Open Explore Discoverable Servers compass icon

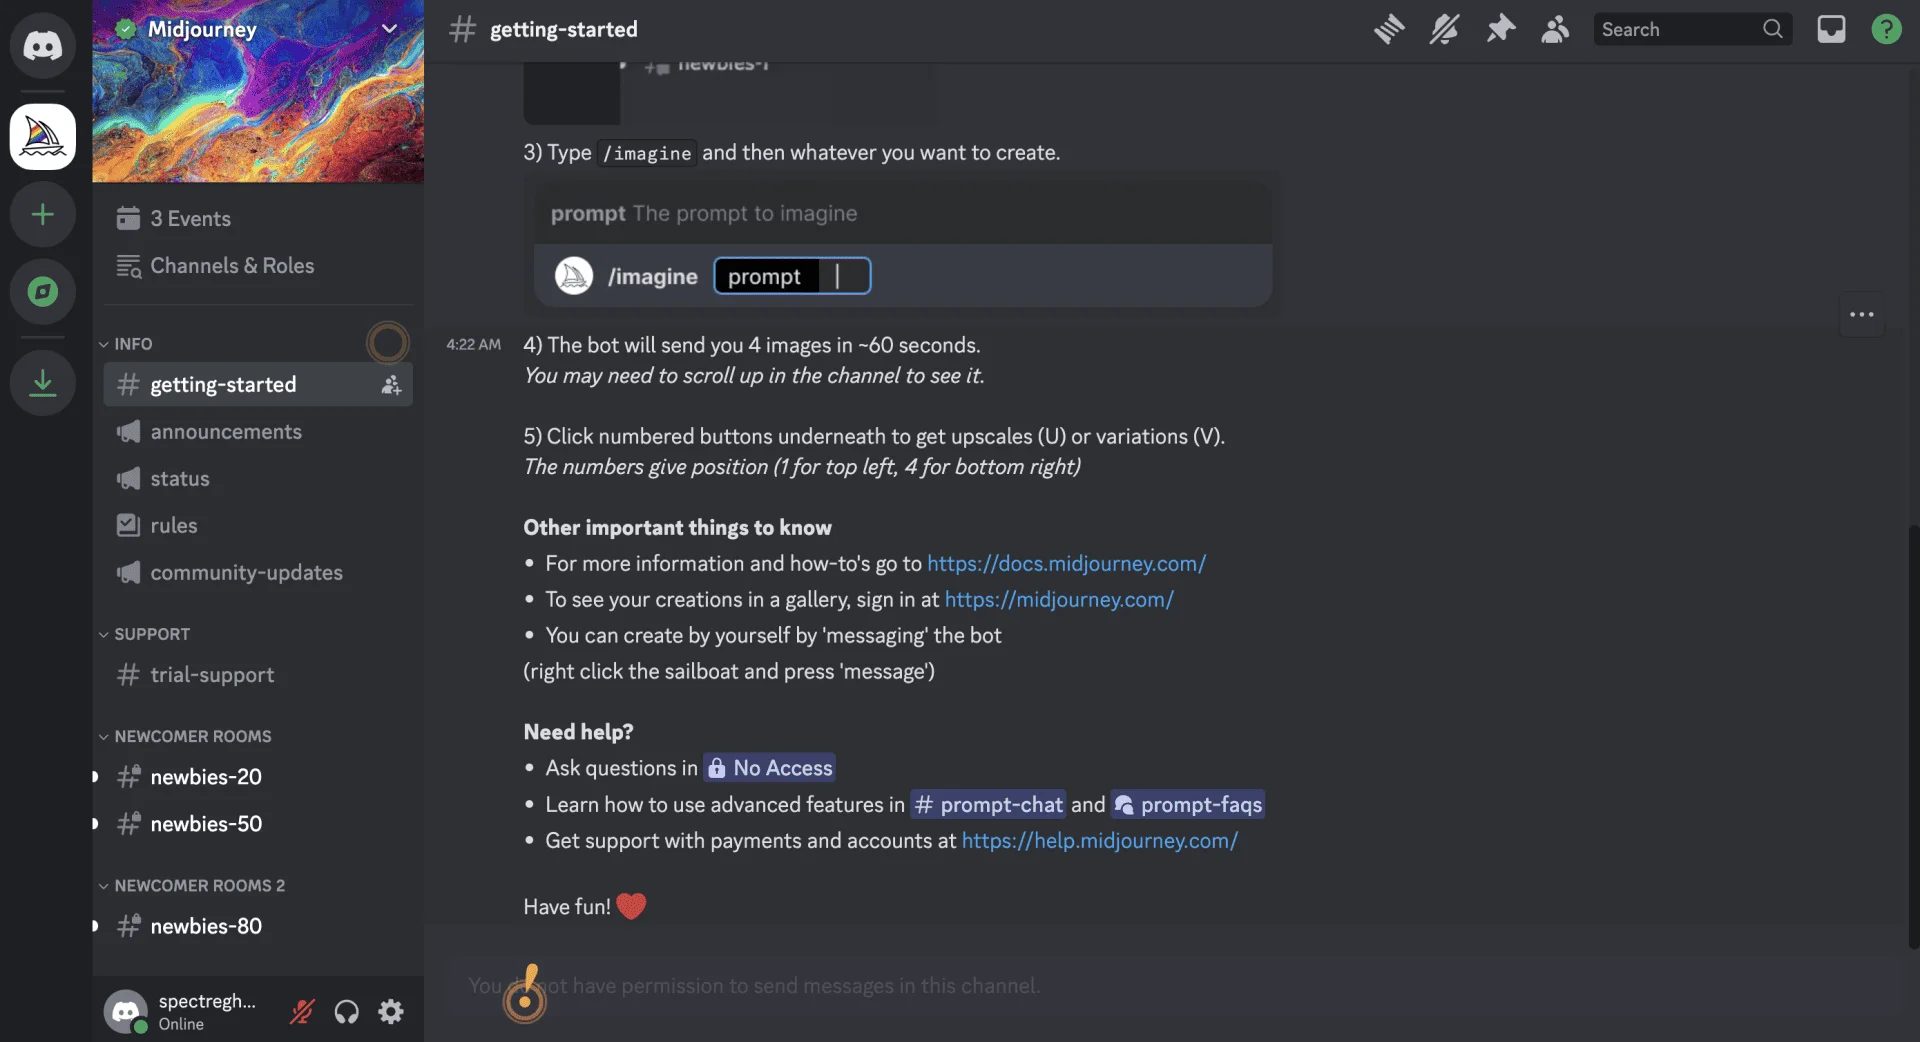pyautogui.click(x=43, y=292)
